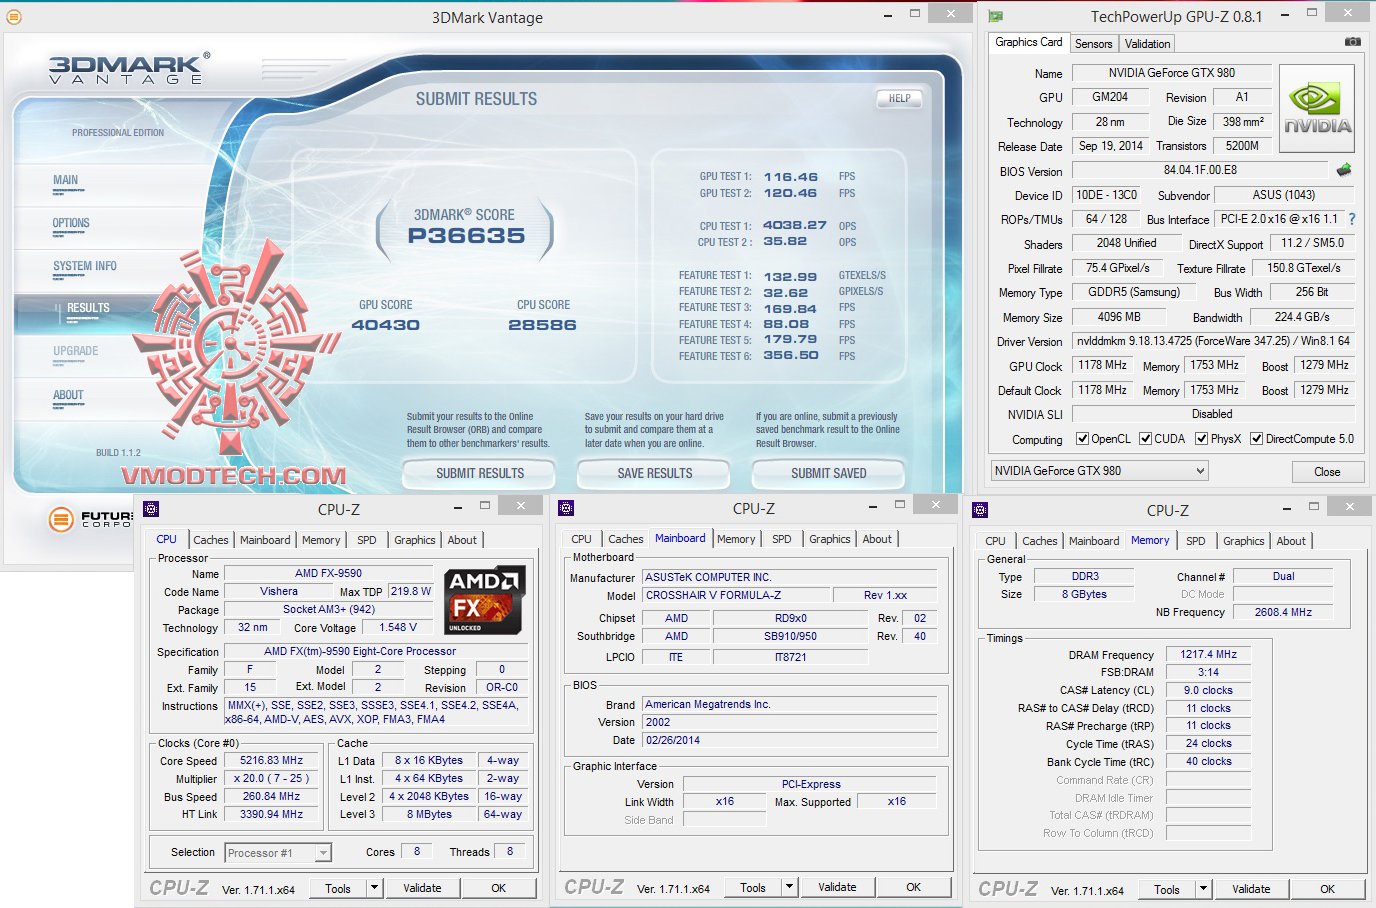Click the BIOS Version field 84.04.1F.00.E8
Image resolution: width=1376 pixels, height=908 pixels.
(1200, 170)
